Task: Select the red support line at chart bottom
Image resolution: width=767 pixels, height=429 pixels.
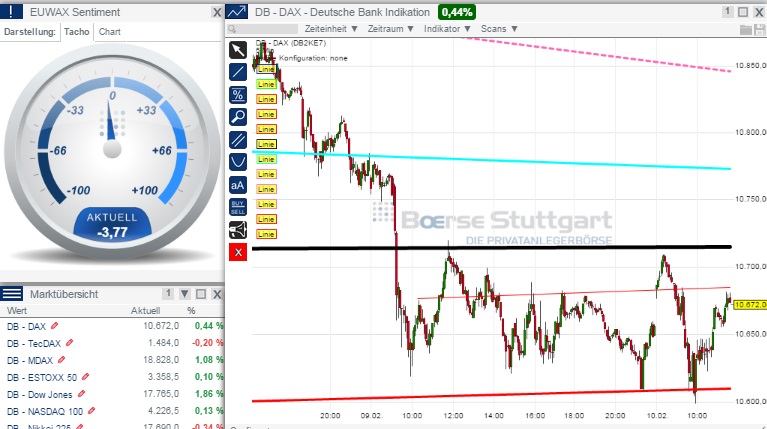Action: coord(491,395)
